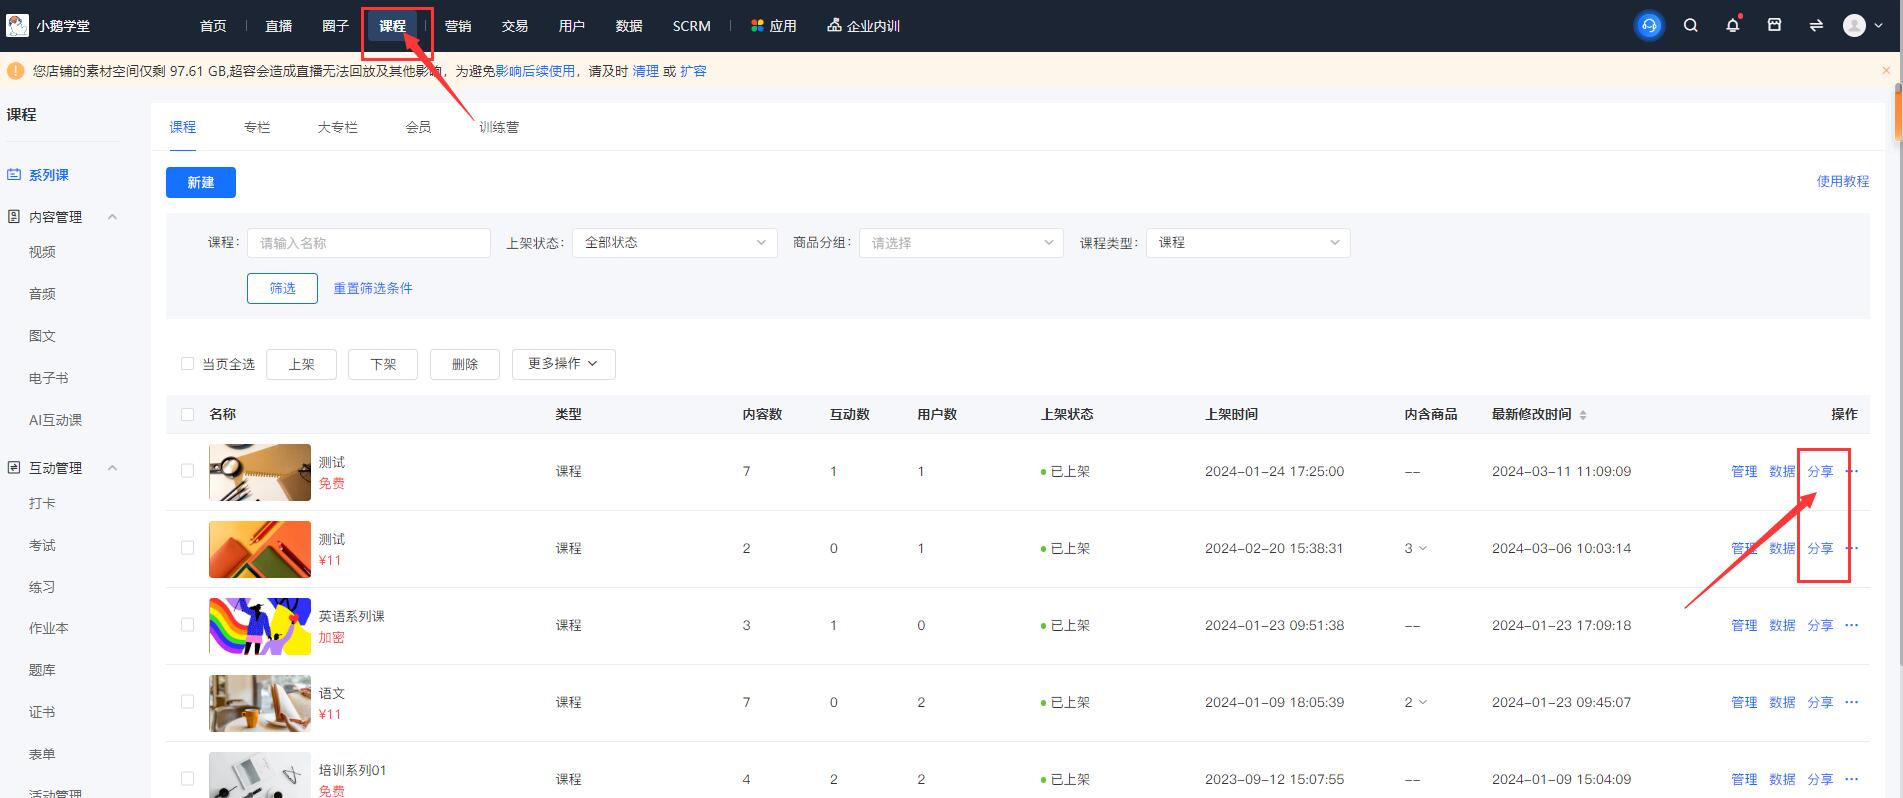Expand the 更多操作 dropdown
This screenshot has height=798, width=1903.
click(x=563, y=364)
